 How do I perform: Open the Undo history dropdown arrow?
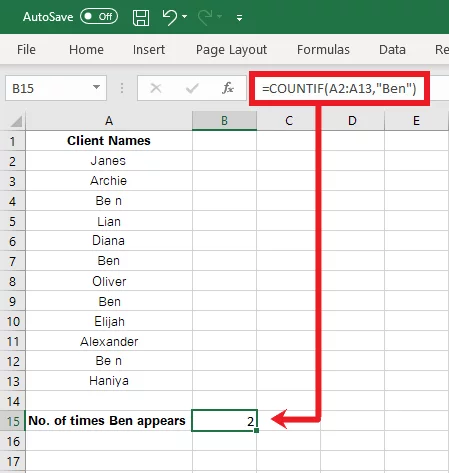coord(185,16)
